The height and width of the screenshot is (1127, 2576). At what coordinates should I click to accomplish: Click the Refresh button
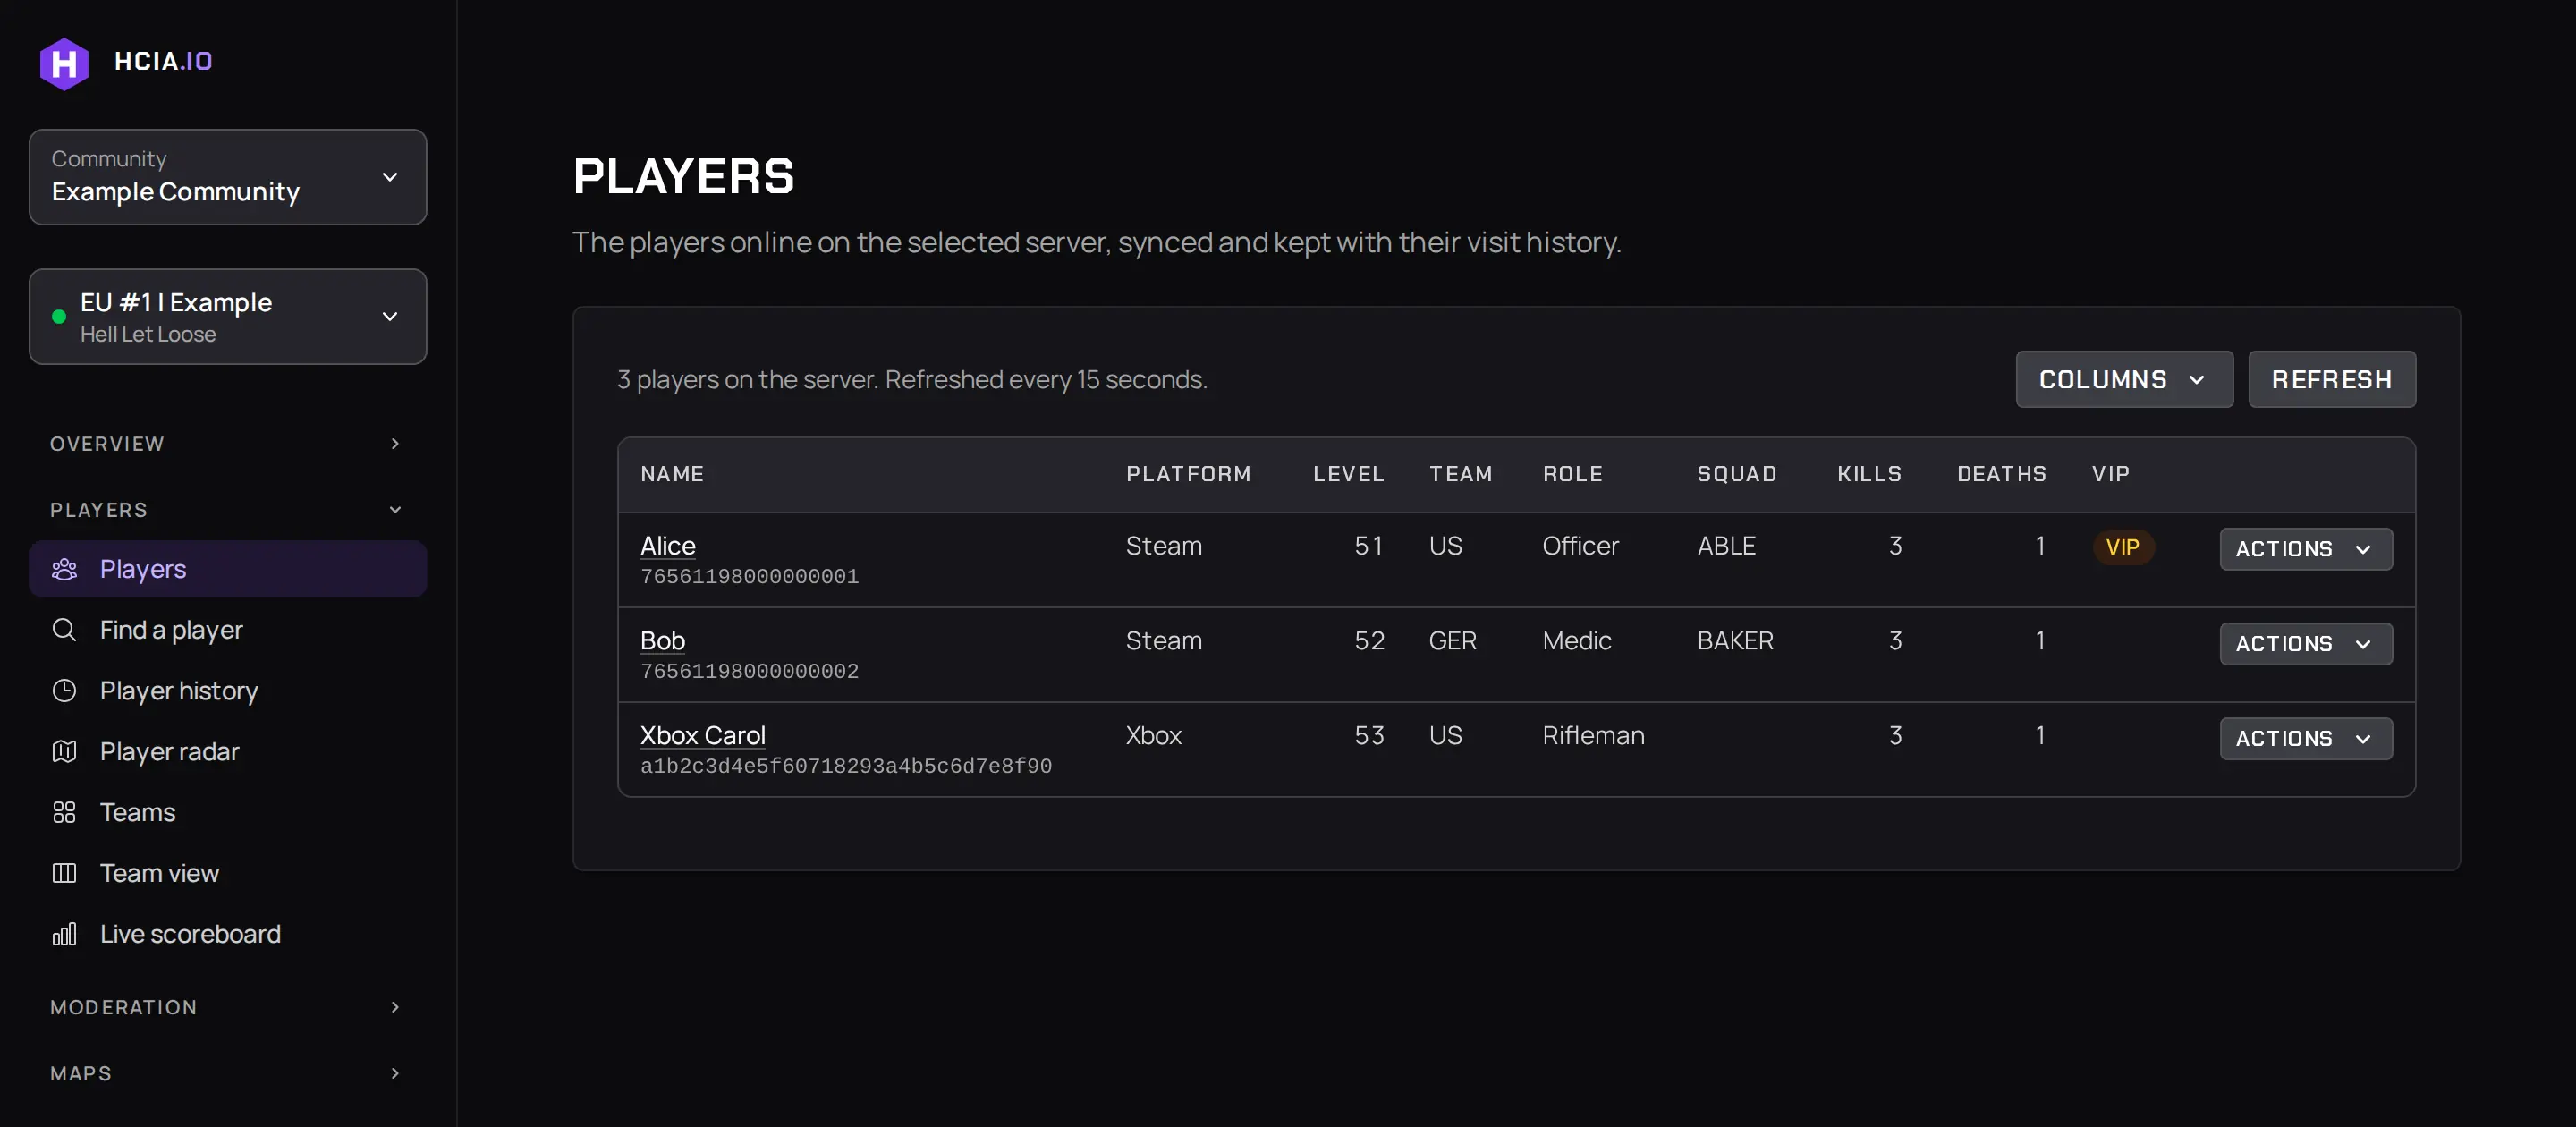(2331, 379)
